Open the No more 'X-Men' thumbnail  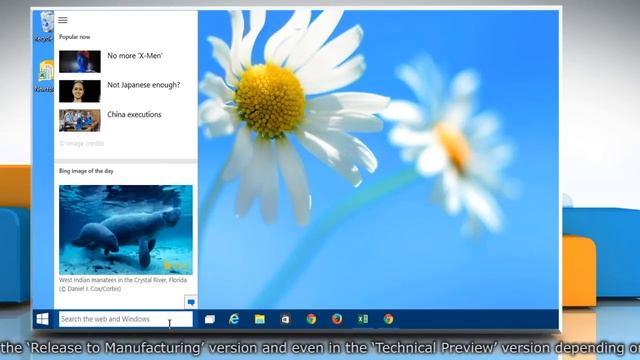pos(80,62)
